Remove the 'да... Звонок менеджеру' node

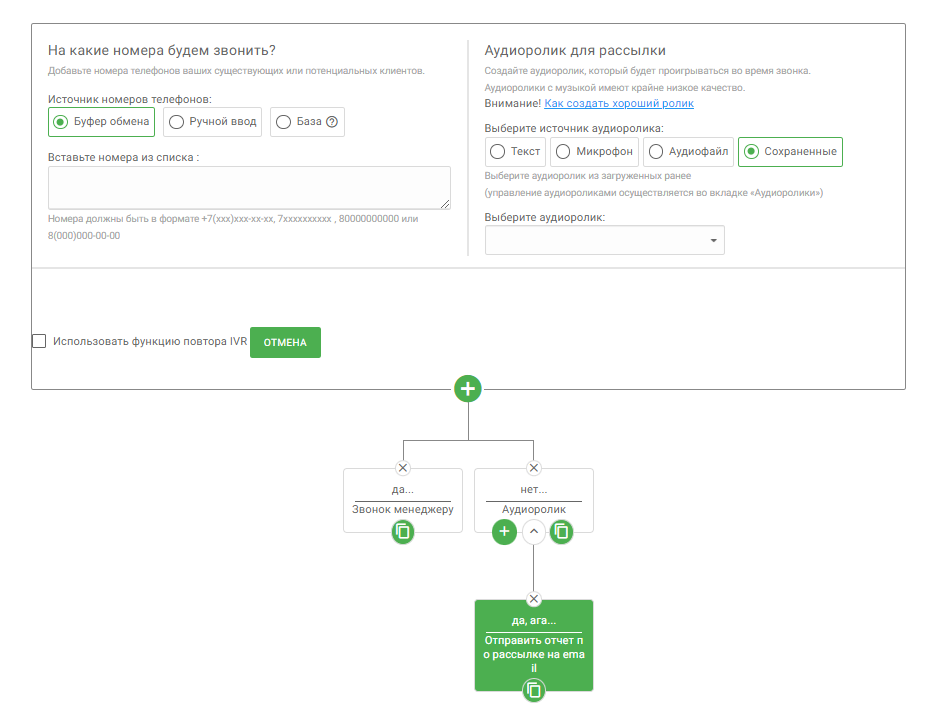pos(403,468)
